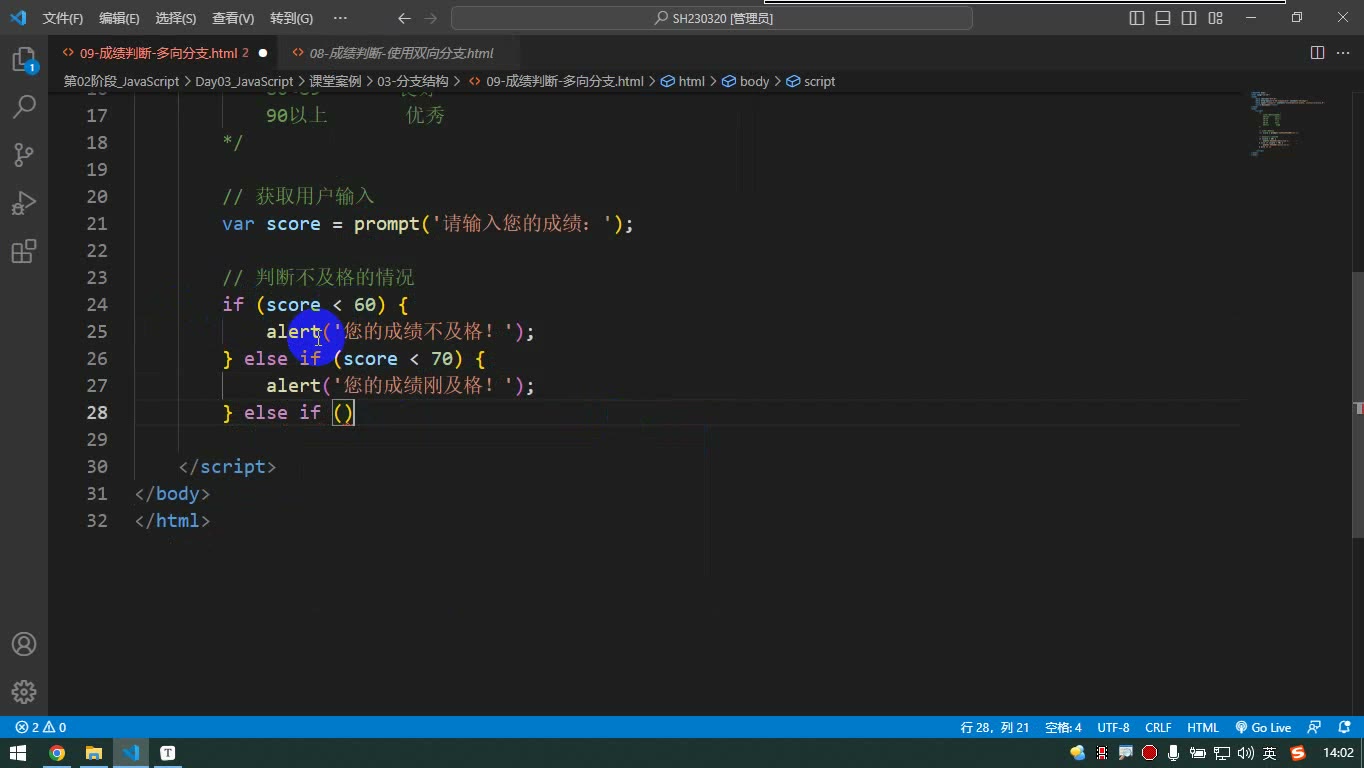The image size is (1364, 768).
Task: Change the UTF-8 file encoding
Action: [x=1113, y=728]
